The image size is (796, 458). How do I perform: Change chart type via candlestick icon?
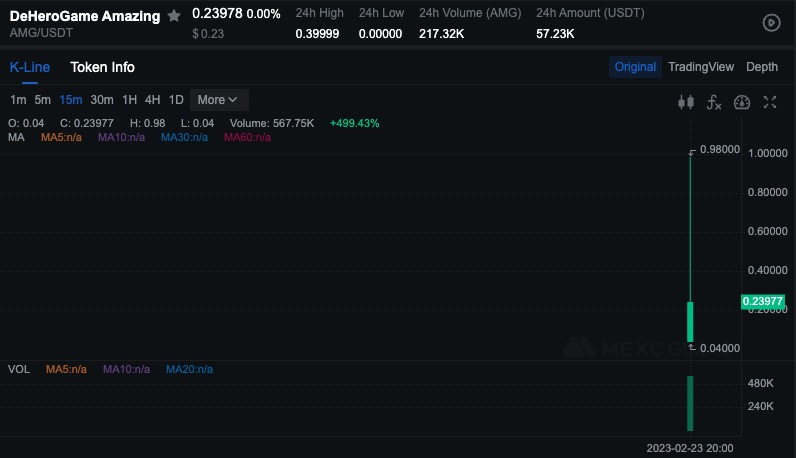(686, 103)
